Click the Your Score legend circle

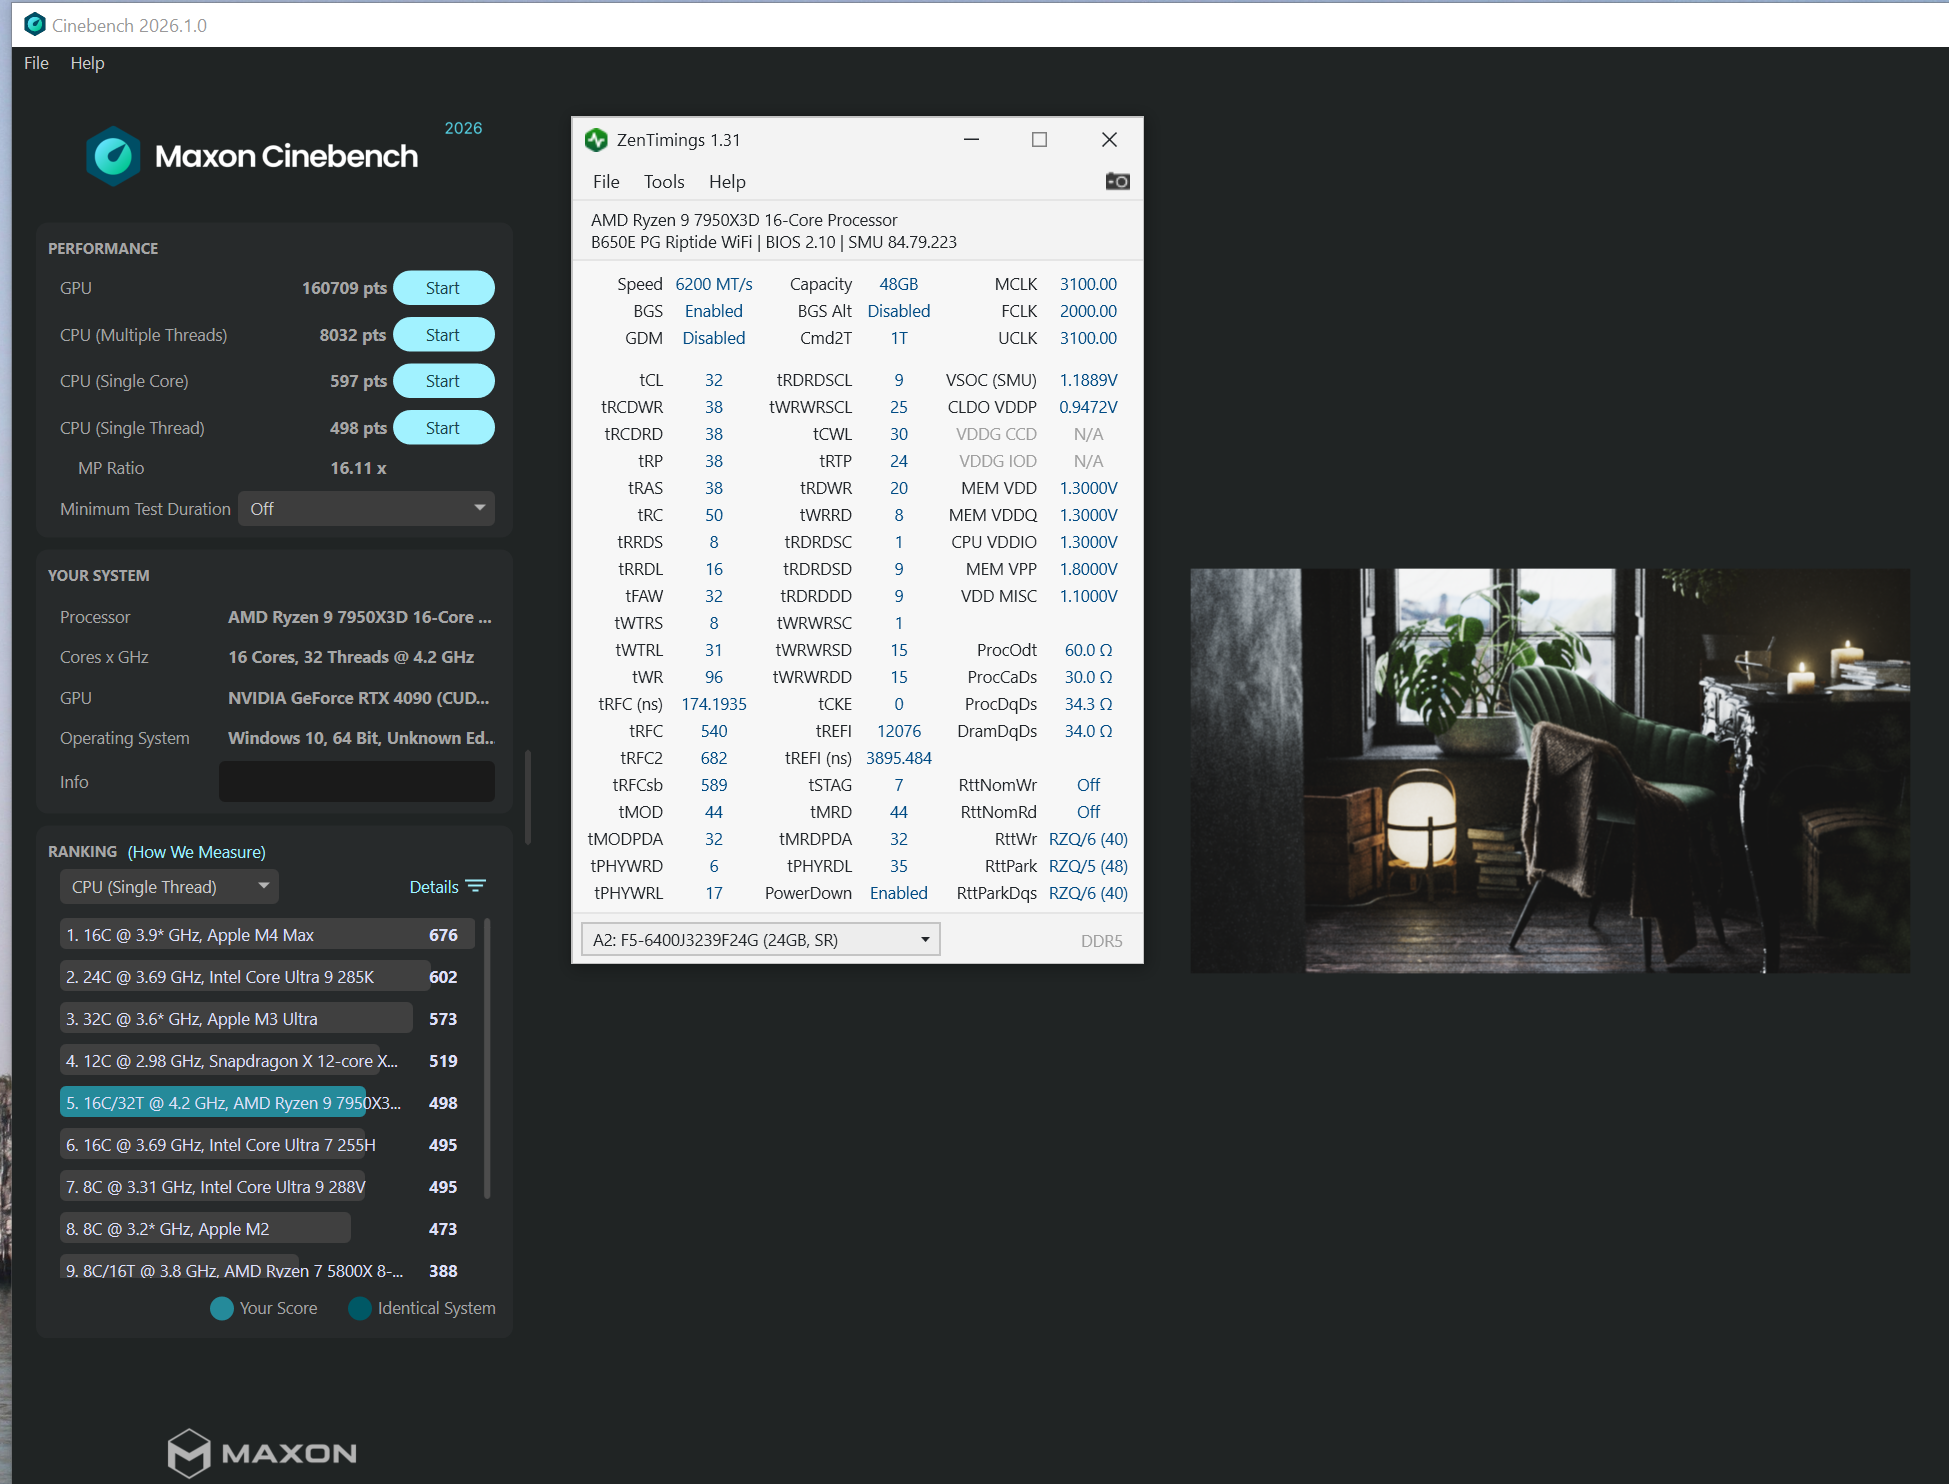(222, 1308)
